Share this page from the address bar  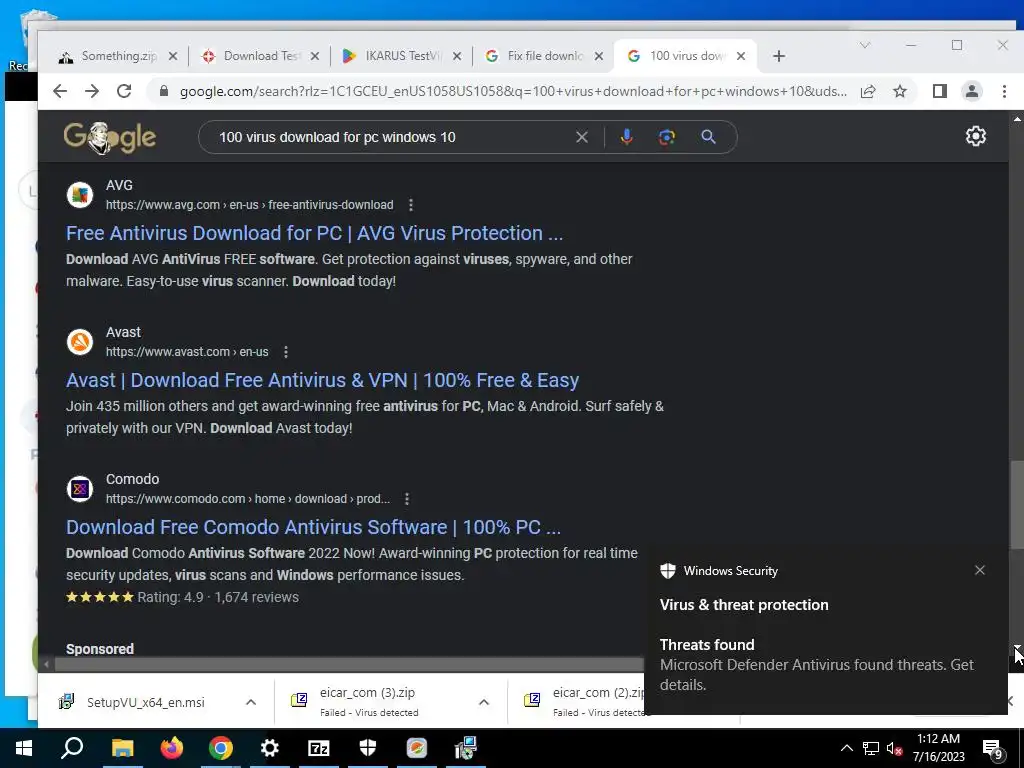(868, 91)
